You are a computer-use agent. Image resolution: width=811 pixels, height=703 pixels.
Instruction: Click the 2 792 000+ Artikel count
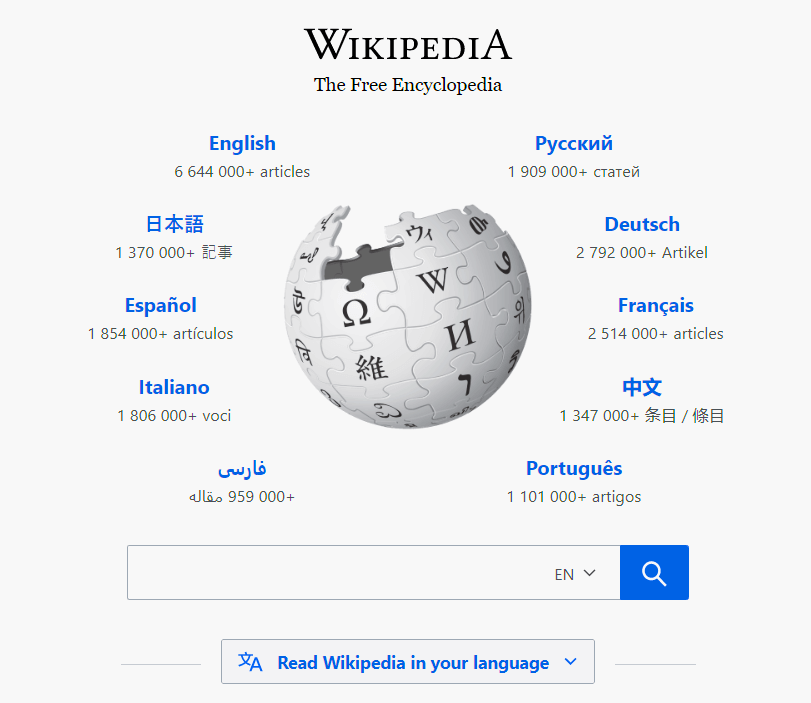[x=642, y=252]
